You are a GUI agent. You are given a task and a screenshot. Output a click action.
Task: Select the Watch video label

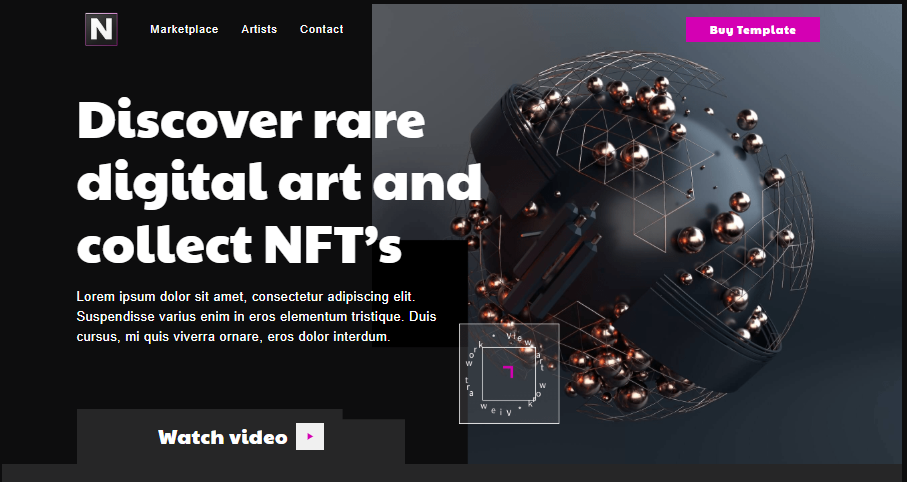coord(222,437)
